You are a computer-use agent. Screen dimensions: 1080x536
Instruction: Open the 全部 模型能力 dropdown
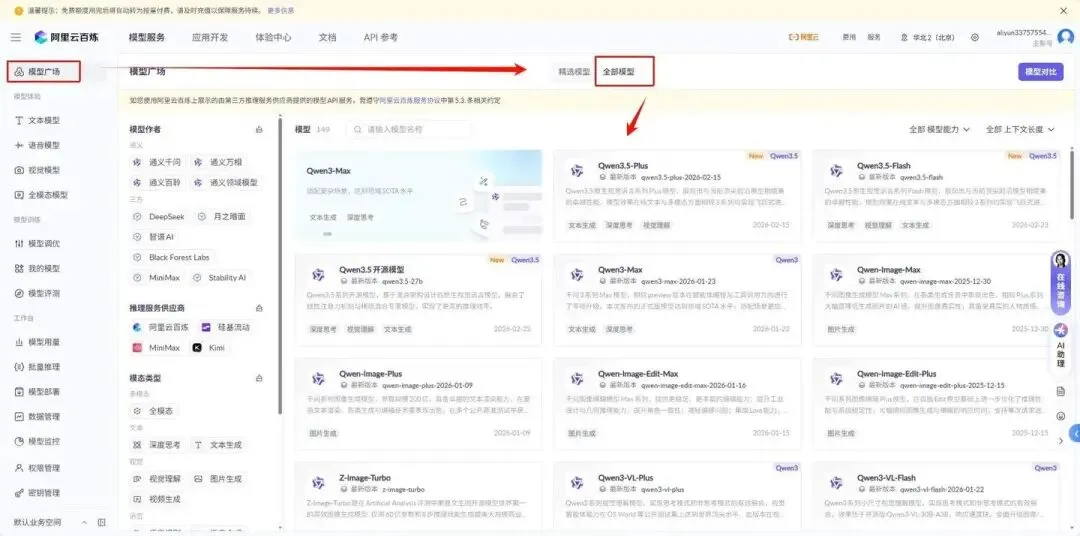(x=939, y=129)
